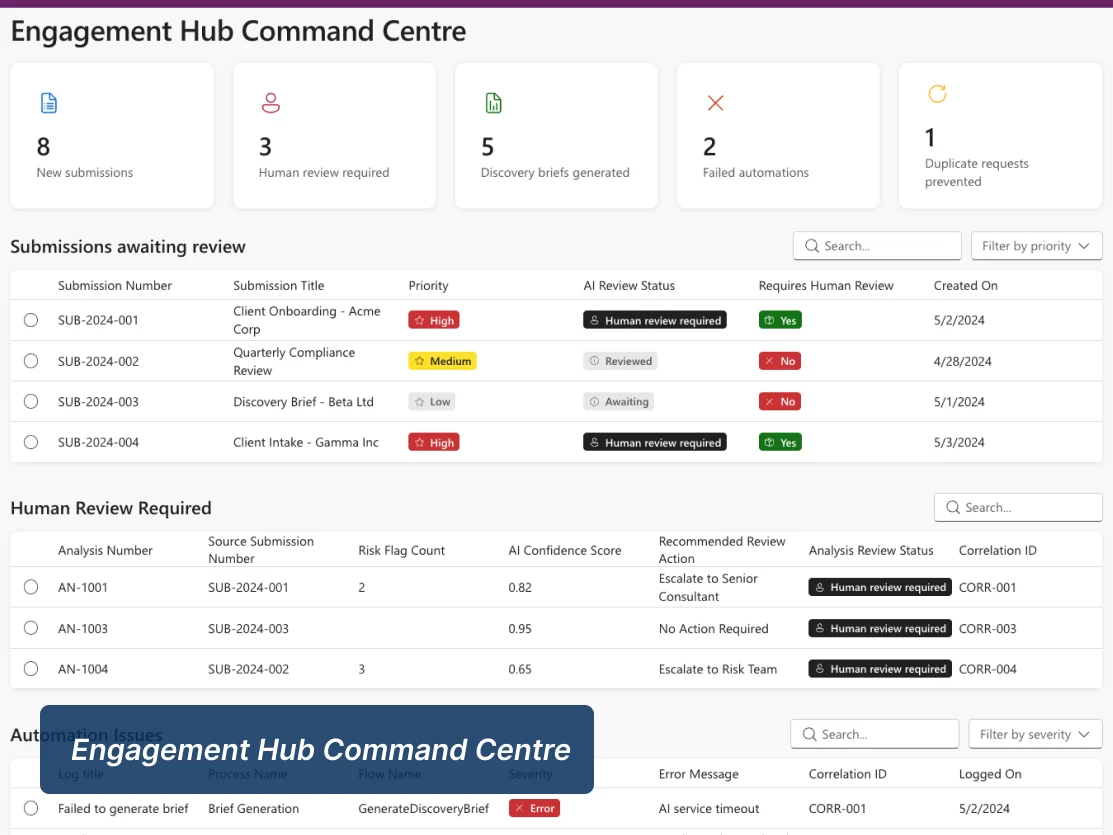Open the Duplicate requests prevented card
Viewport: 1113px width, 835px height.
[1000, 136]
